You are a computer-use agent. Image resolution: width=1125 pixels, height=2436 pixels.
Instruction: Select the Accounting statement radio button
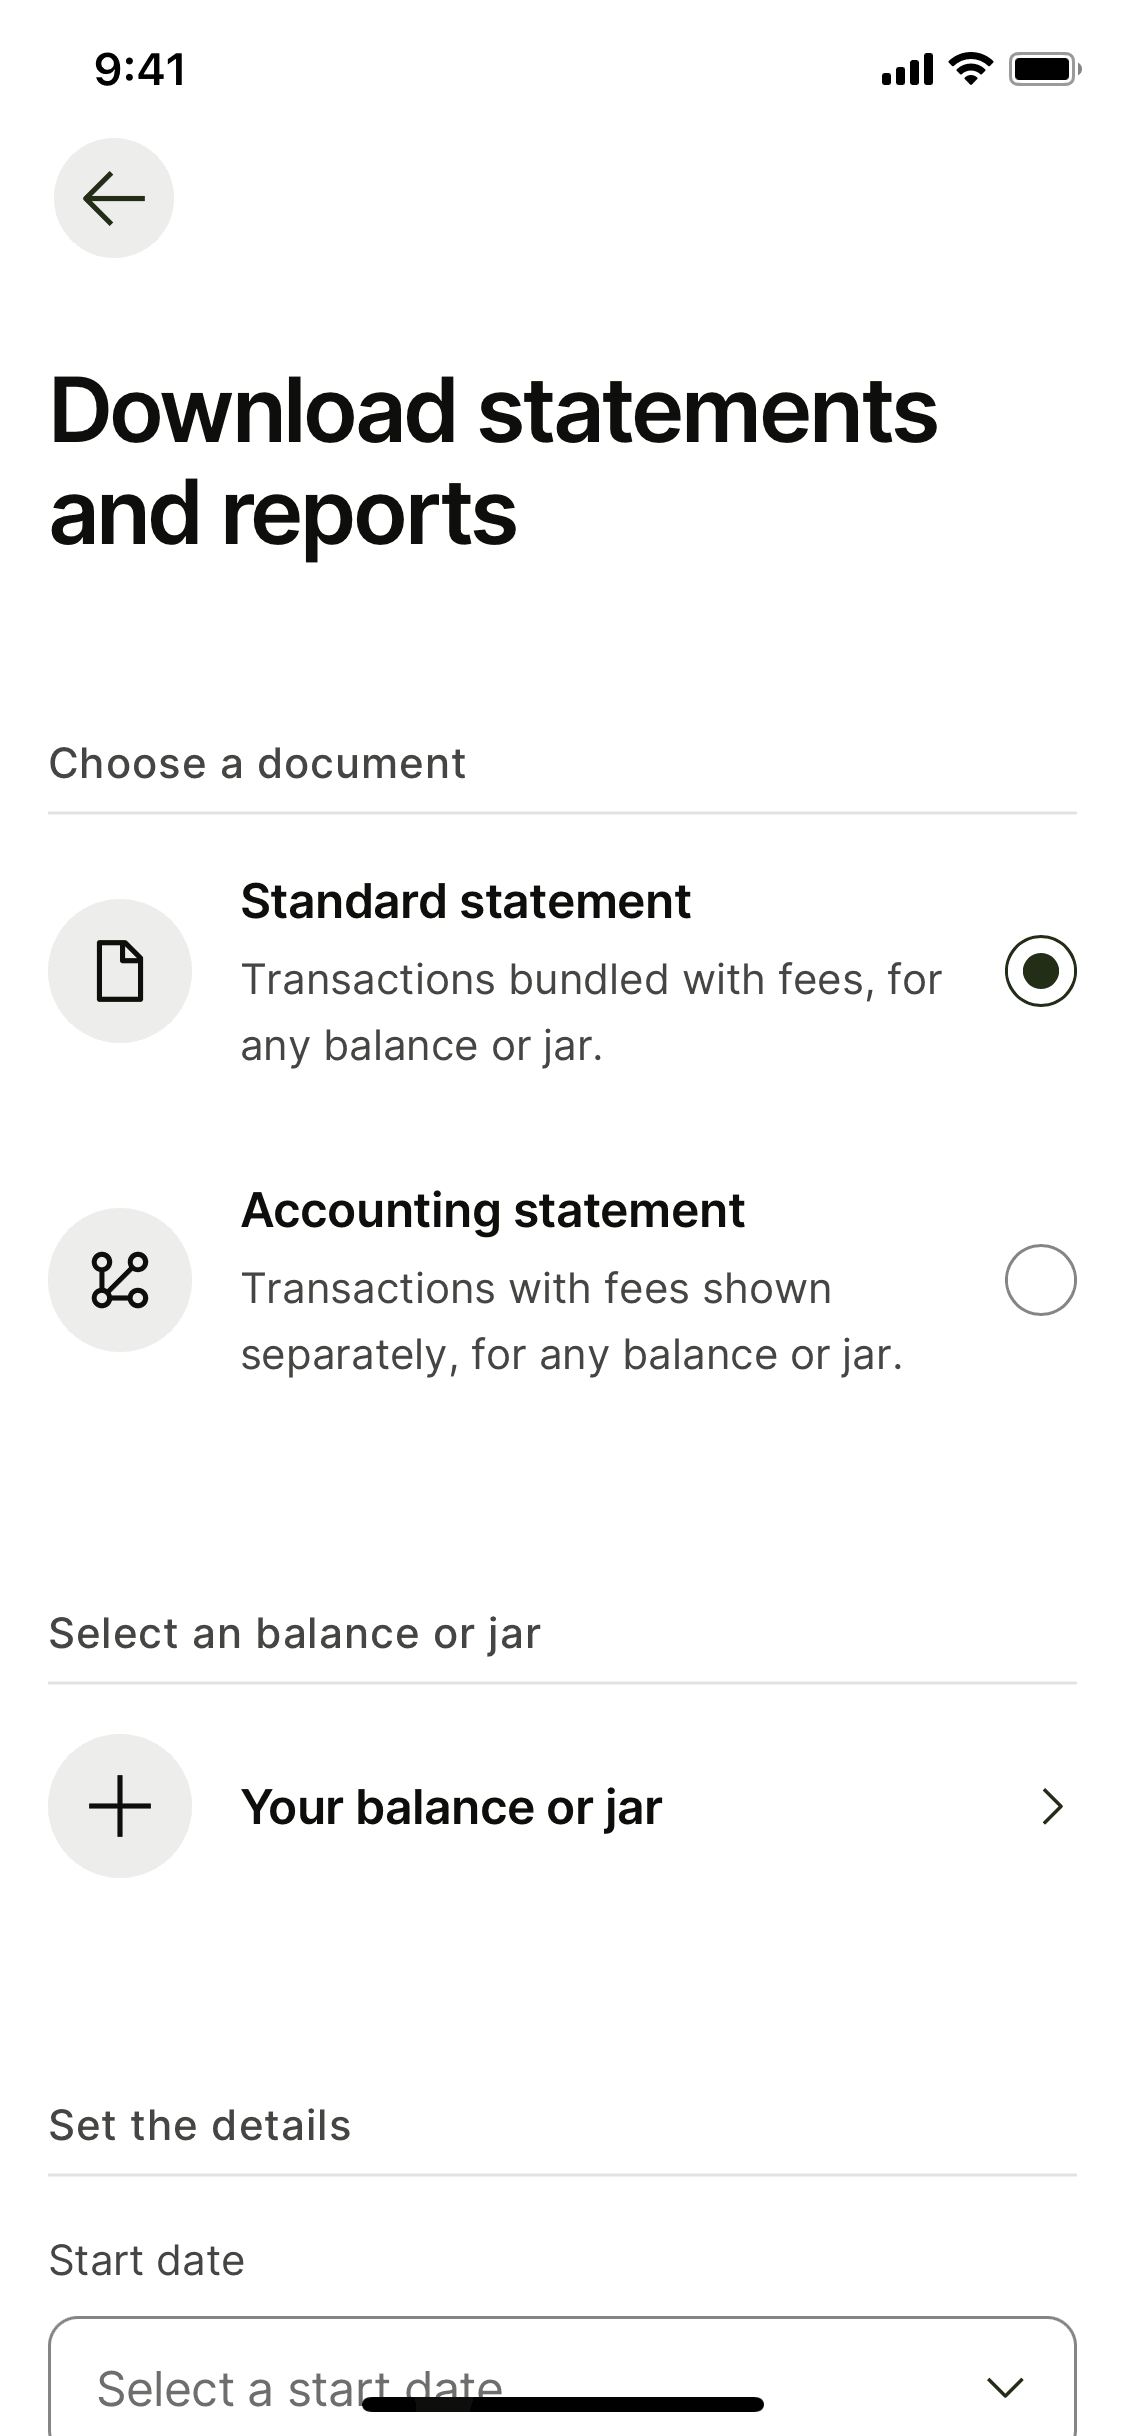click(x=1040, y=1280)
